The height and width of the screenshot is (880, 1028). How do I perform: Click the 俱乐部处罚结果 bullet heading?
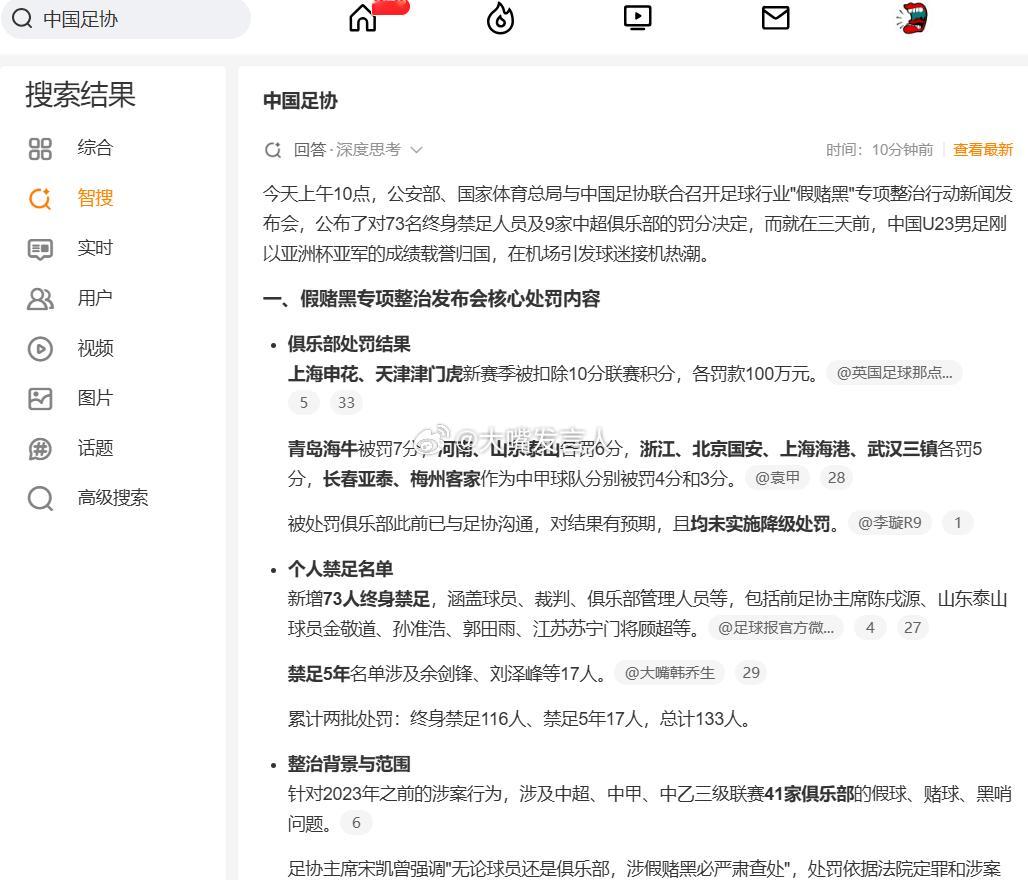[349, 344]
